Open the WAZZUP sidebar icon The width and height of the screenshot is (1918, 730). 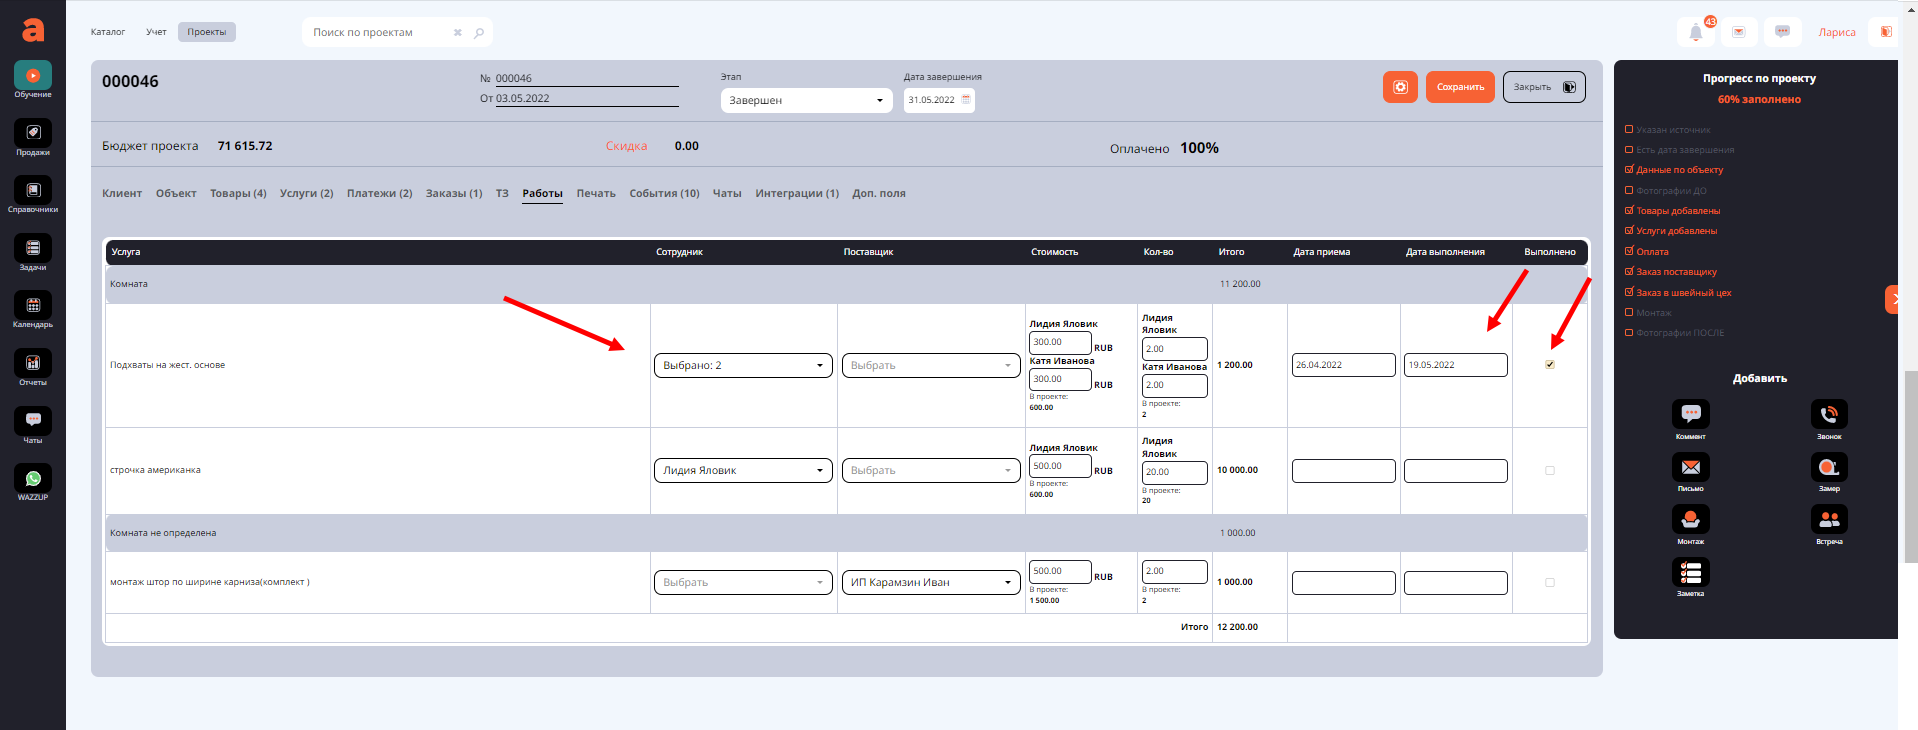pos(33,481)
